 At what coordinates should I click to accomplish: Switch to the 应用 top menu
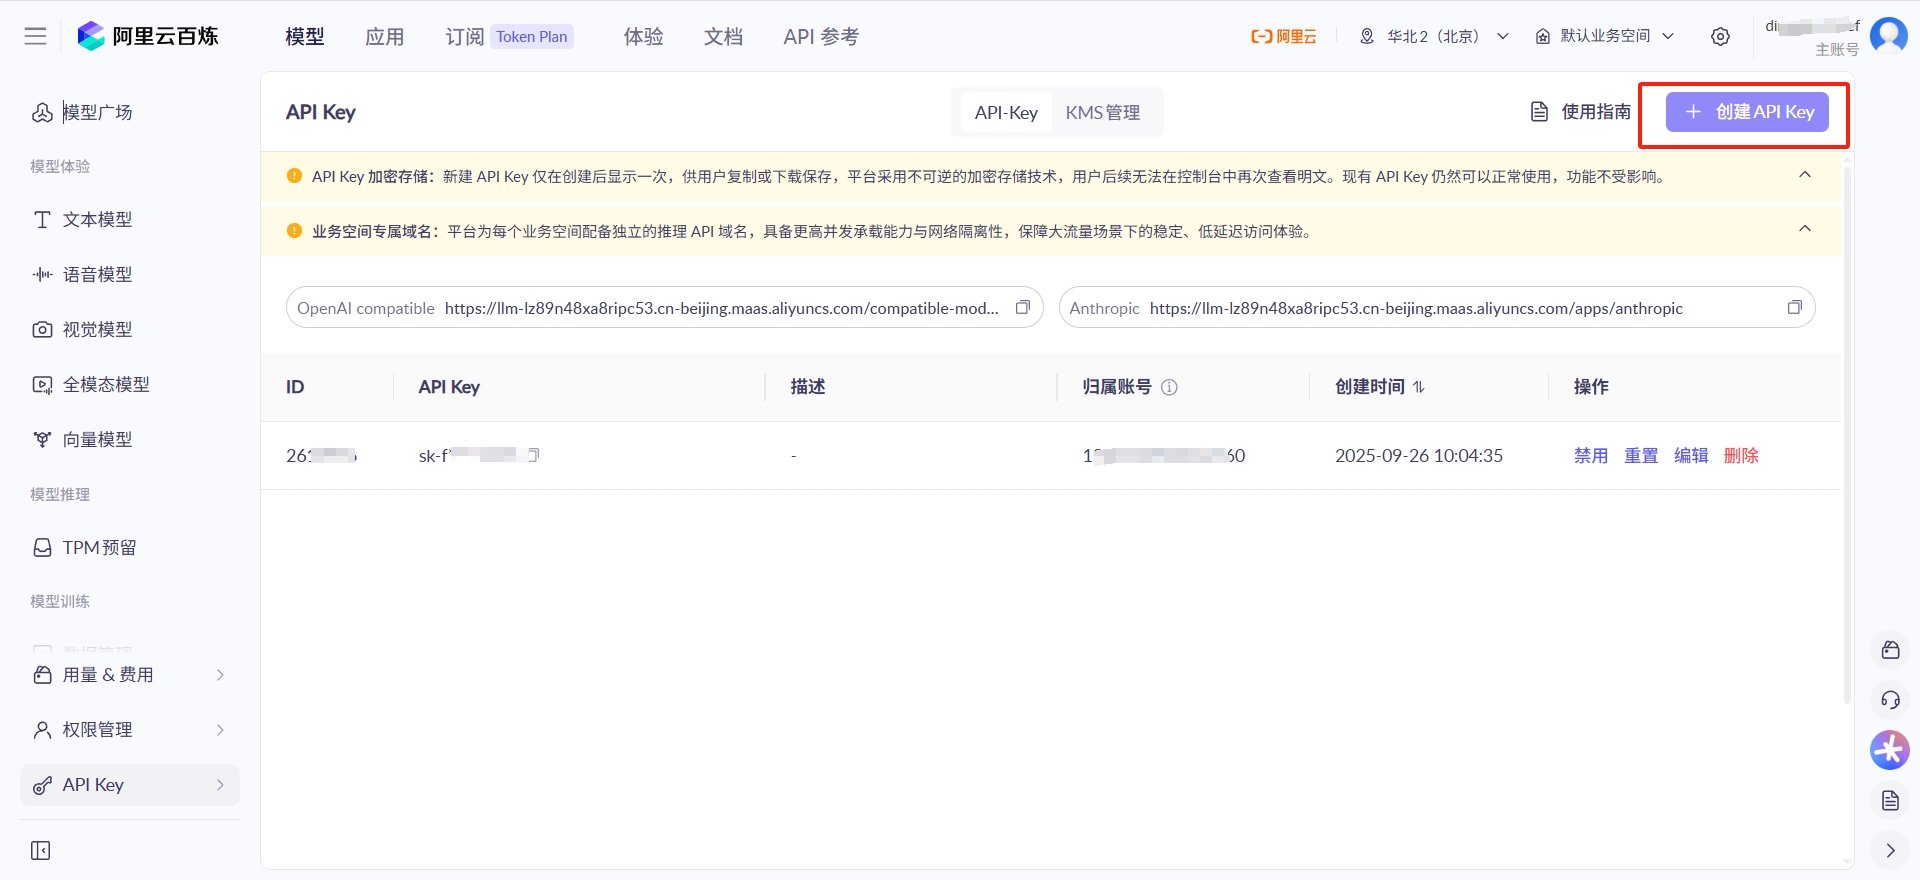tap(385, 37)
